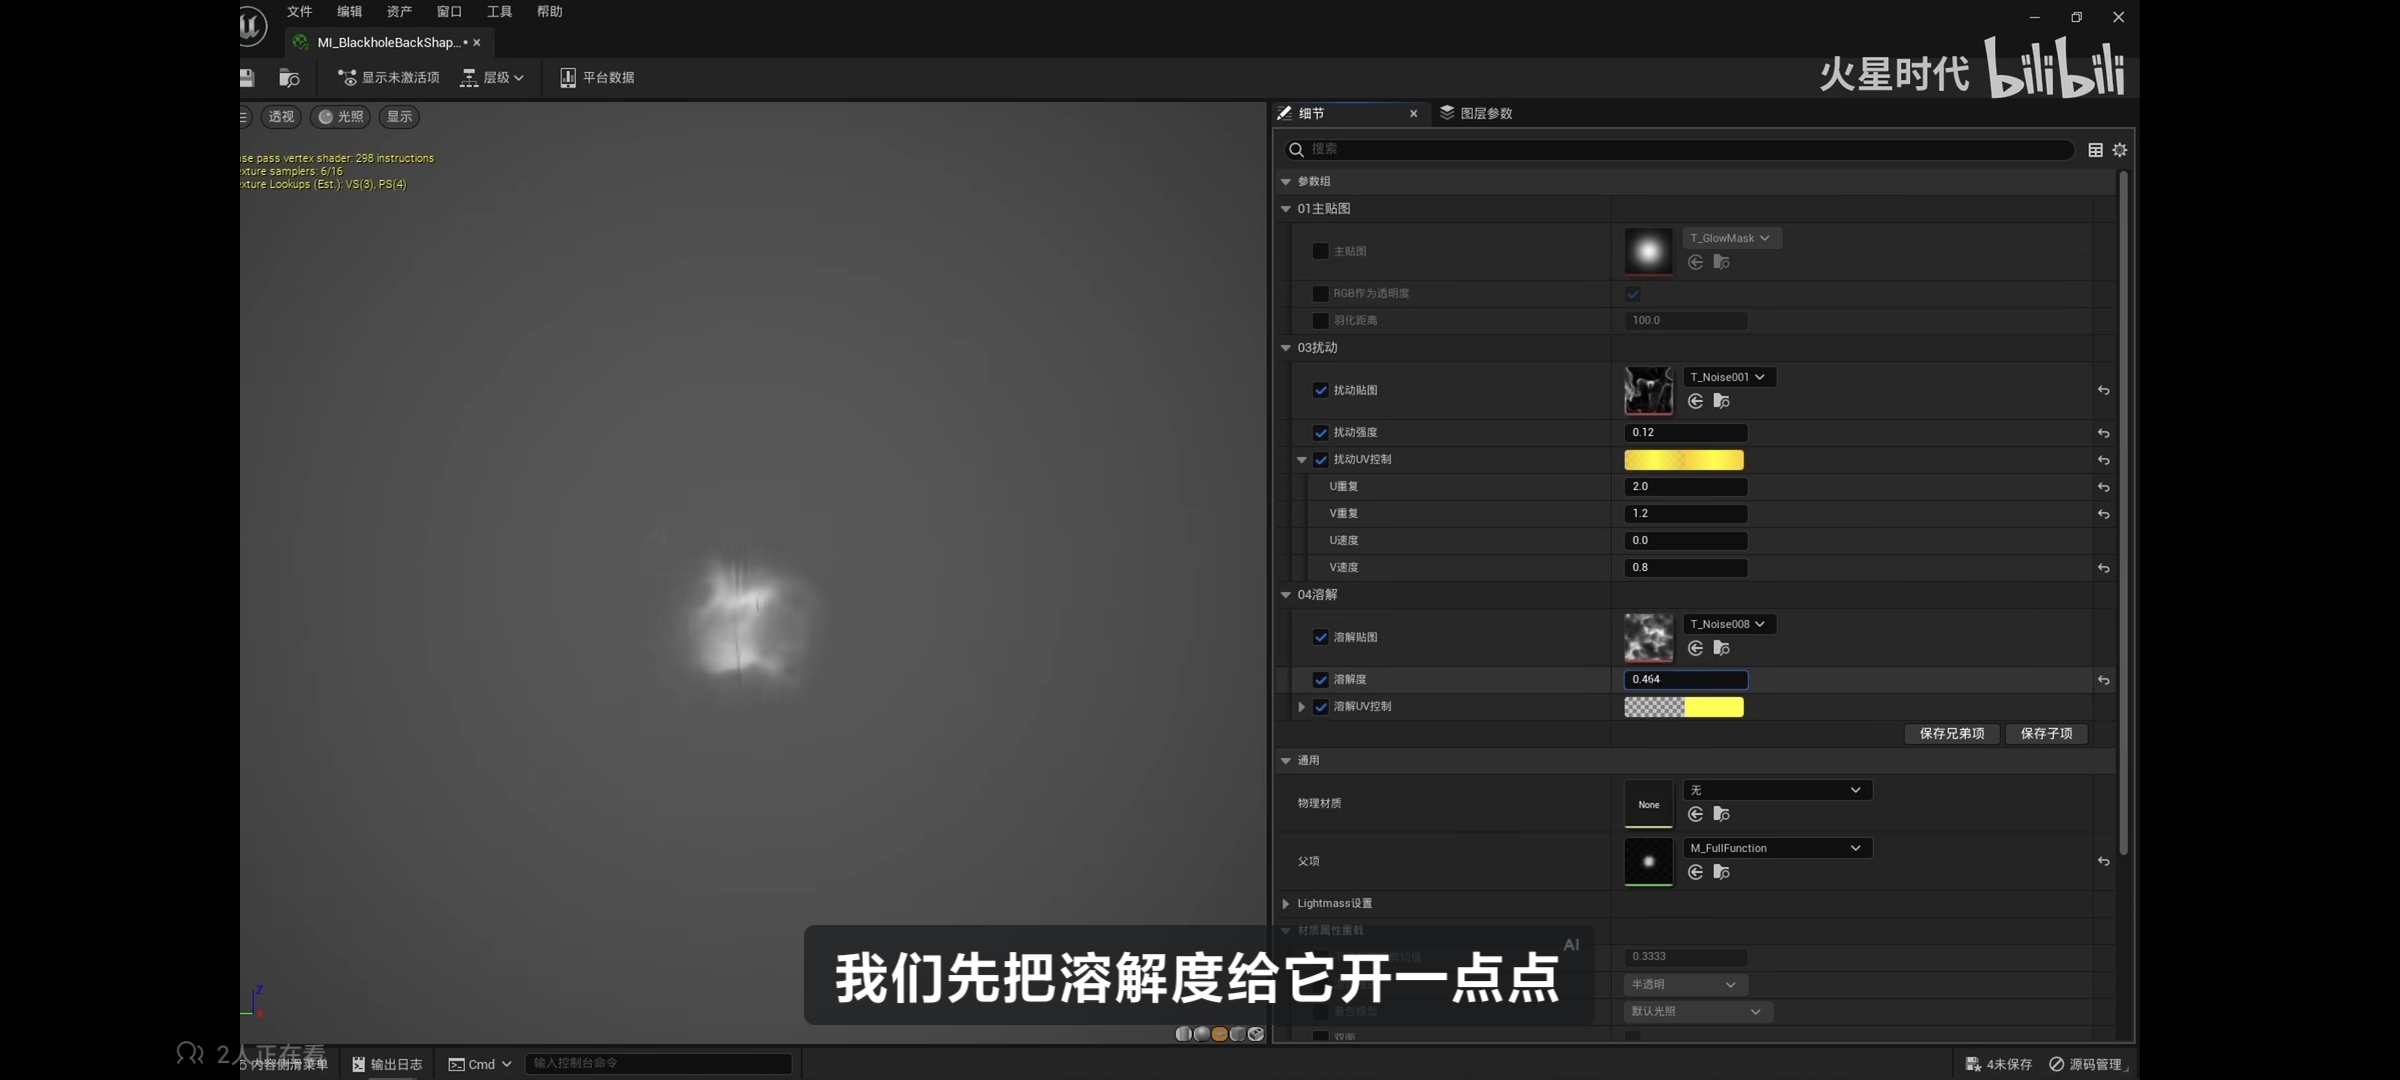Click the 扰动UV控制 yellow color swatch
Screen dimensions: 2400x1080
coord(1683,460)
